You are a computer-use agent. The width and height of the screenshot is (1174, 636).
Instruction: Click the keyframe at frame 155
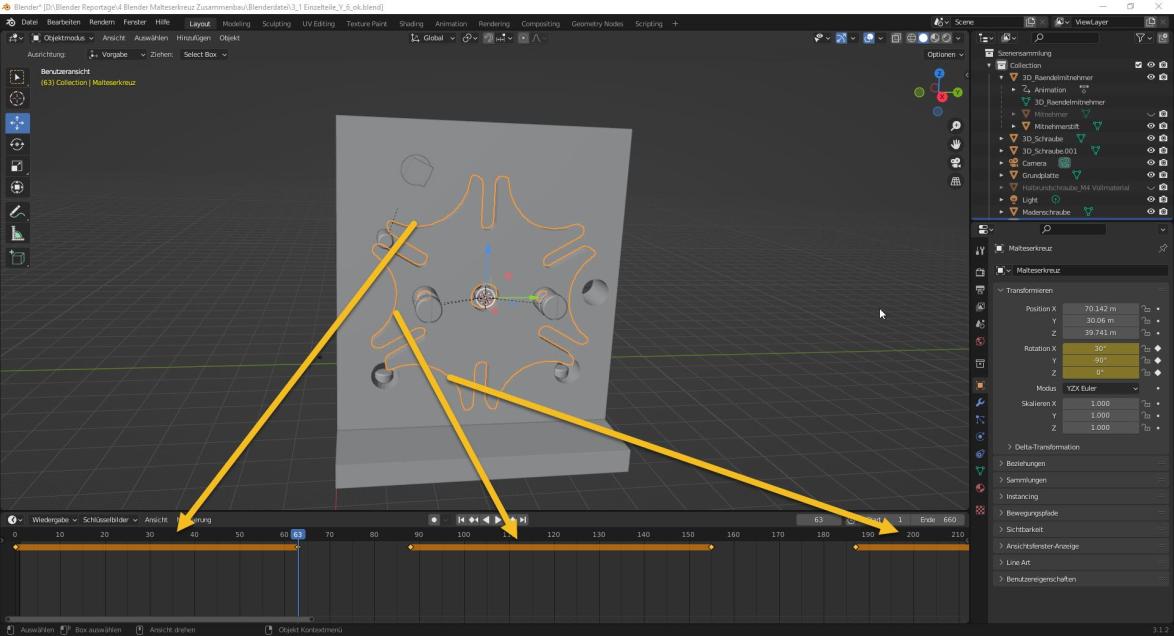click(711, 547)
